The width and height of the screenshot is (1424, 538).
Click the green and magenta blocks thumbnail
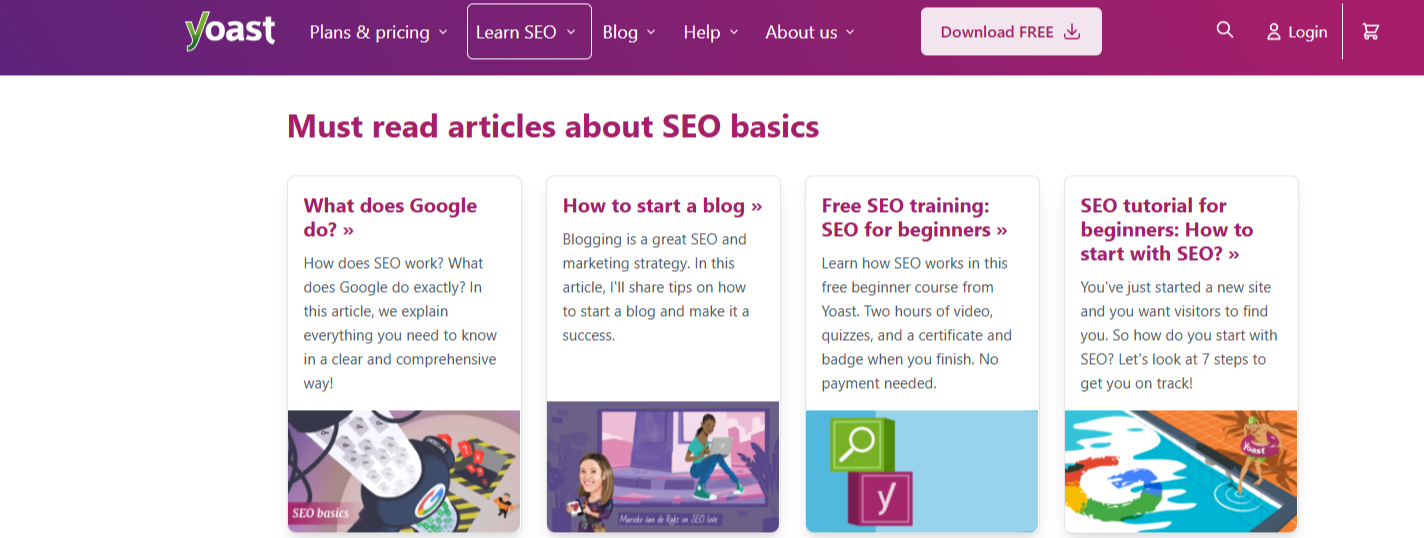coord(922,471)
